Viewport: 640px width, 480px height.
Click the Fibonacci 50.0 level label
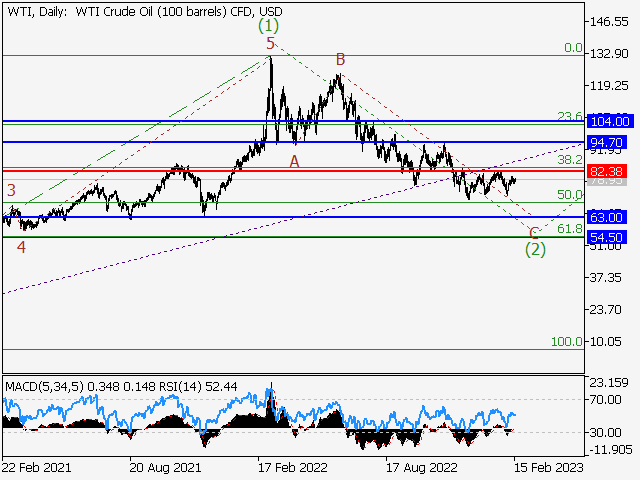[570, 195]
